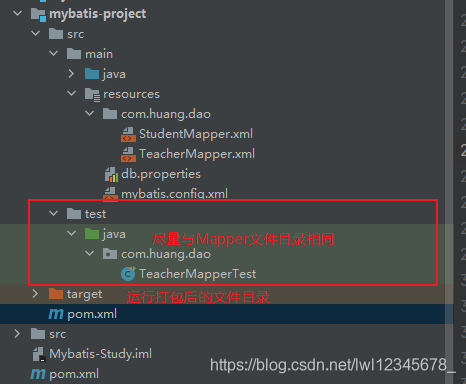The width and height of the screenshot is (466, 384).
Task: Click the TeacherMapper.xml file icon
Action: click(x=128, y=154)
